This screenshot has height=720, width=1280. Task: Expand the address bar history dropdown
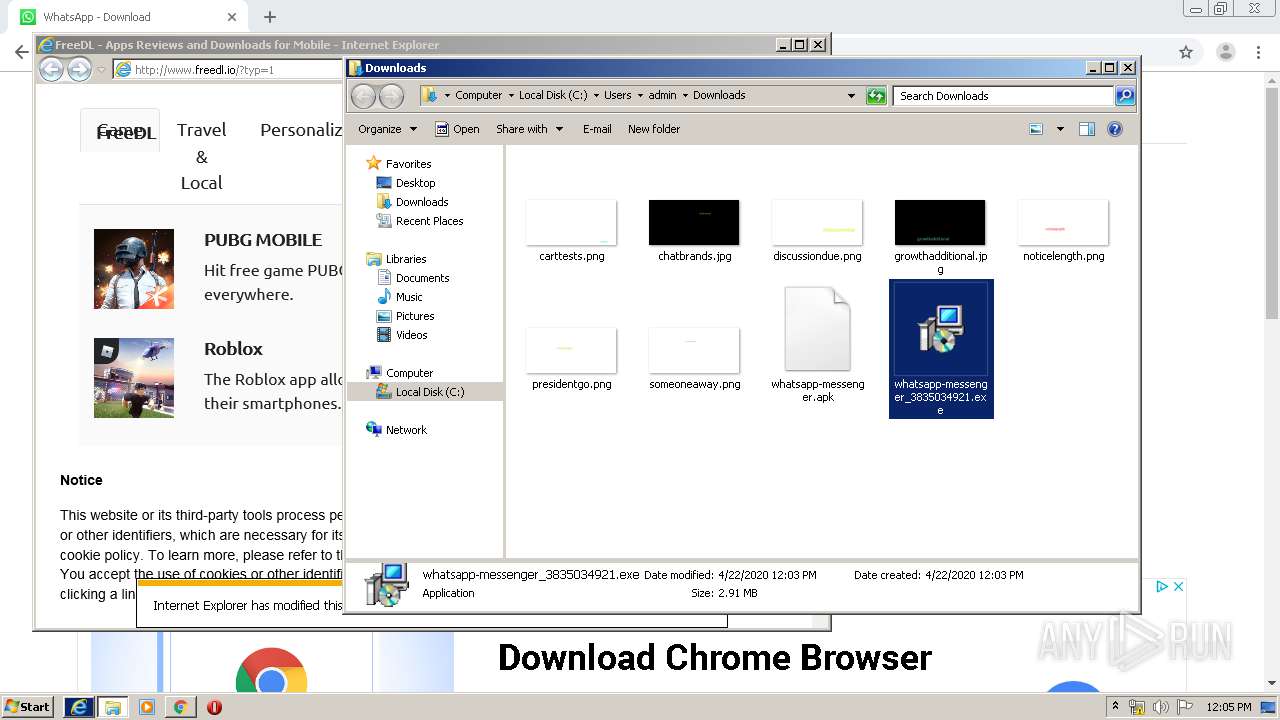[x=851, y=95]
